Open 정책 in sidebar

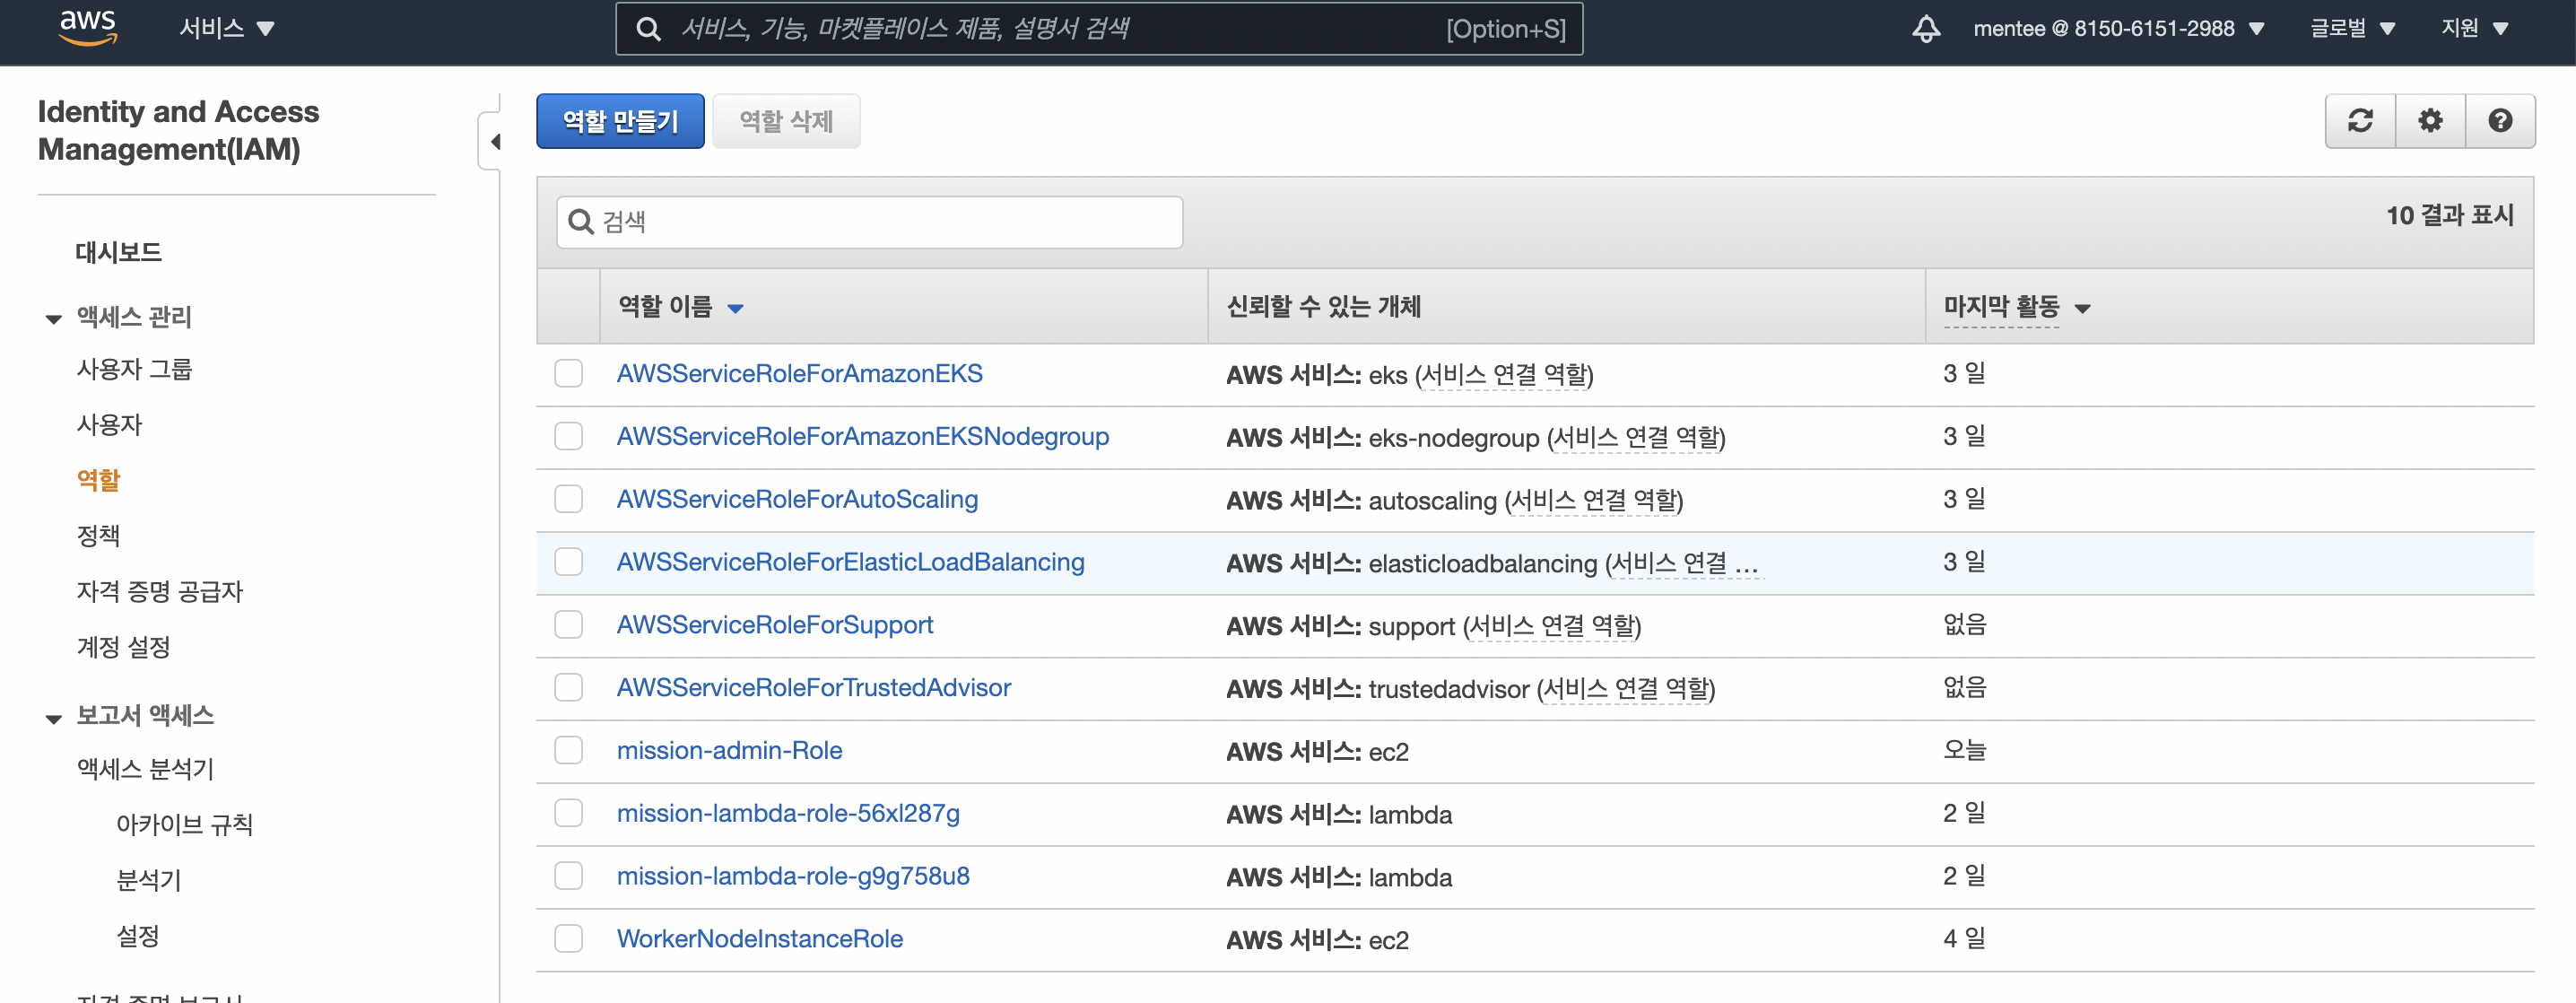click(x=98, y=536)
